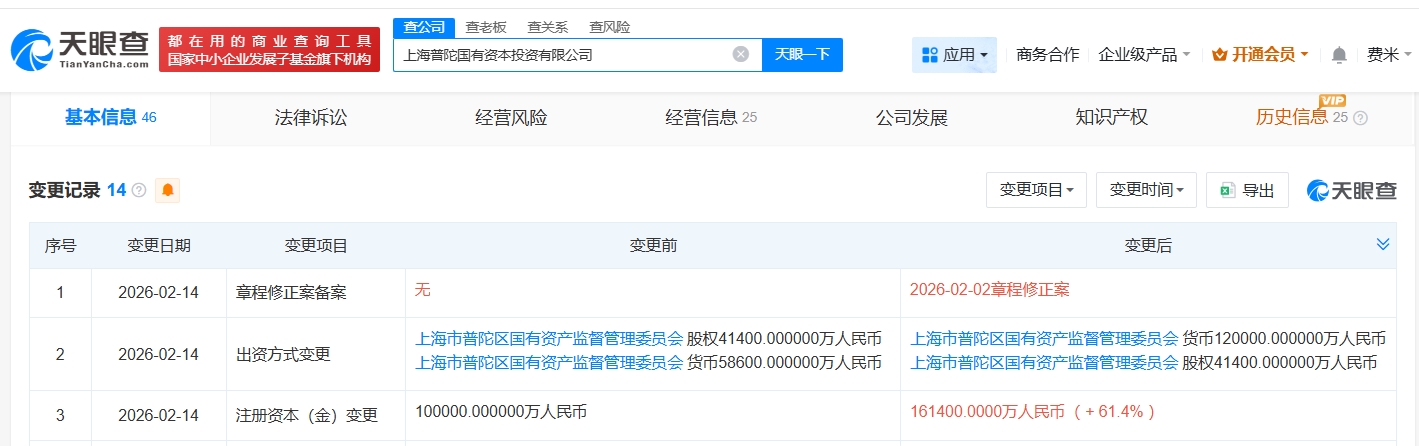This screenshot has height=446, width=1419.
Task: Open the 商务合作 link
Action: (1047, 55)
